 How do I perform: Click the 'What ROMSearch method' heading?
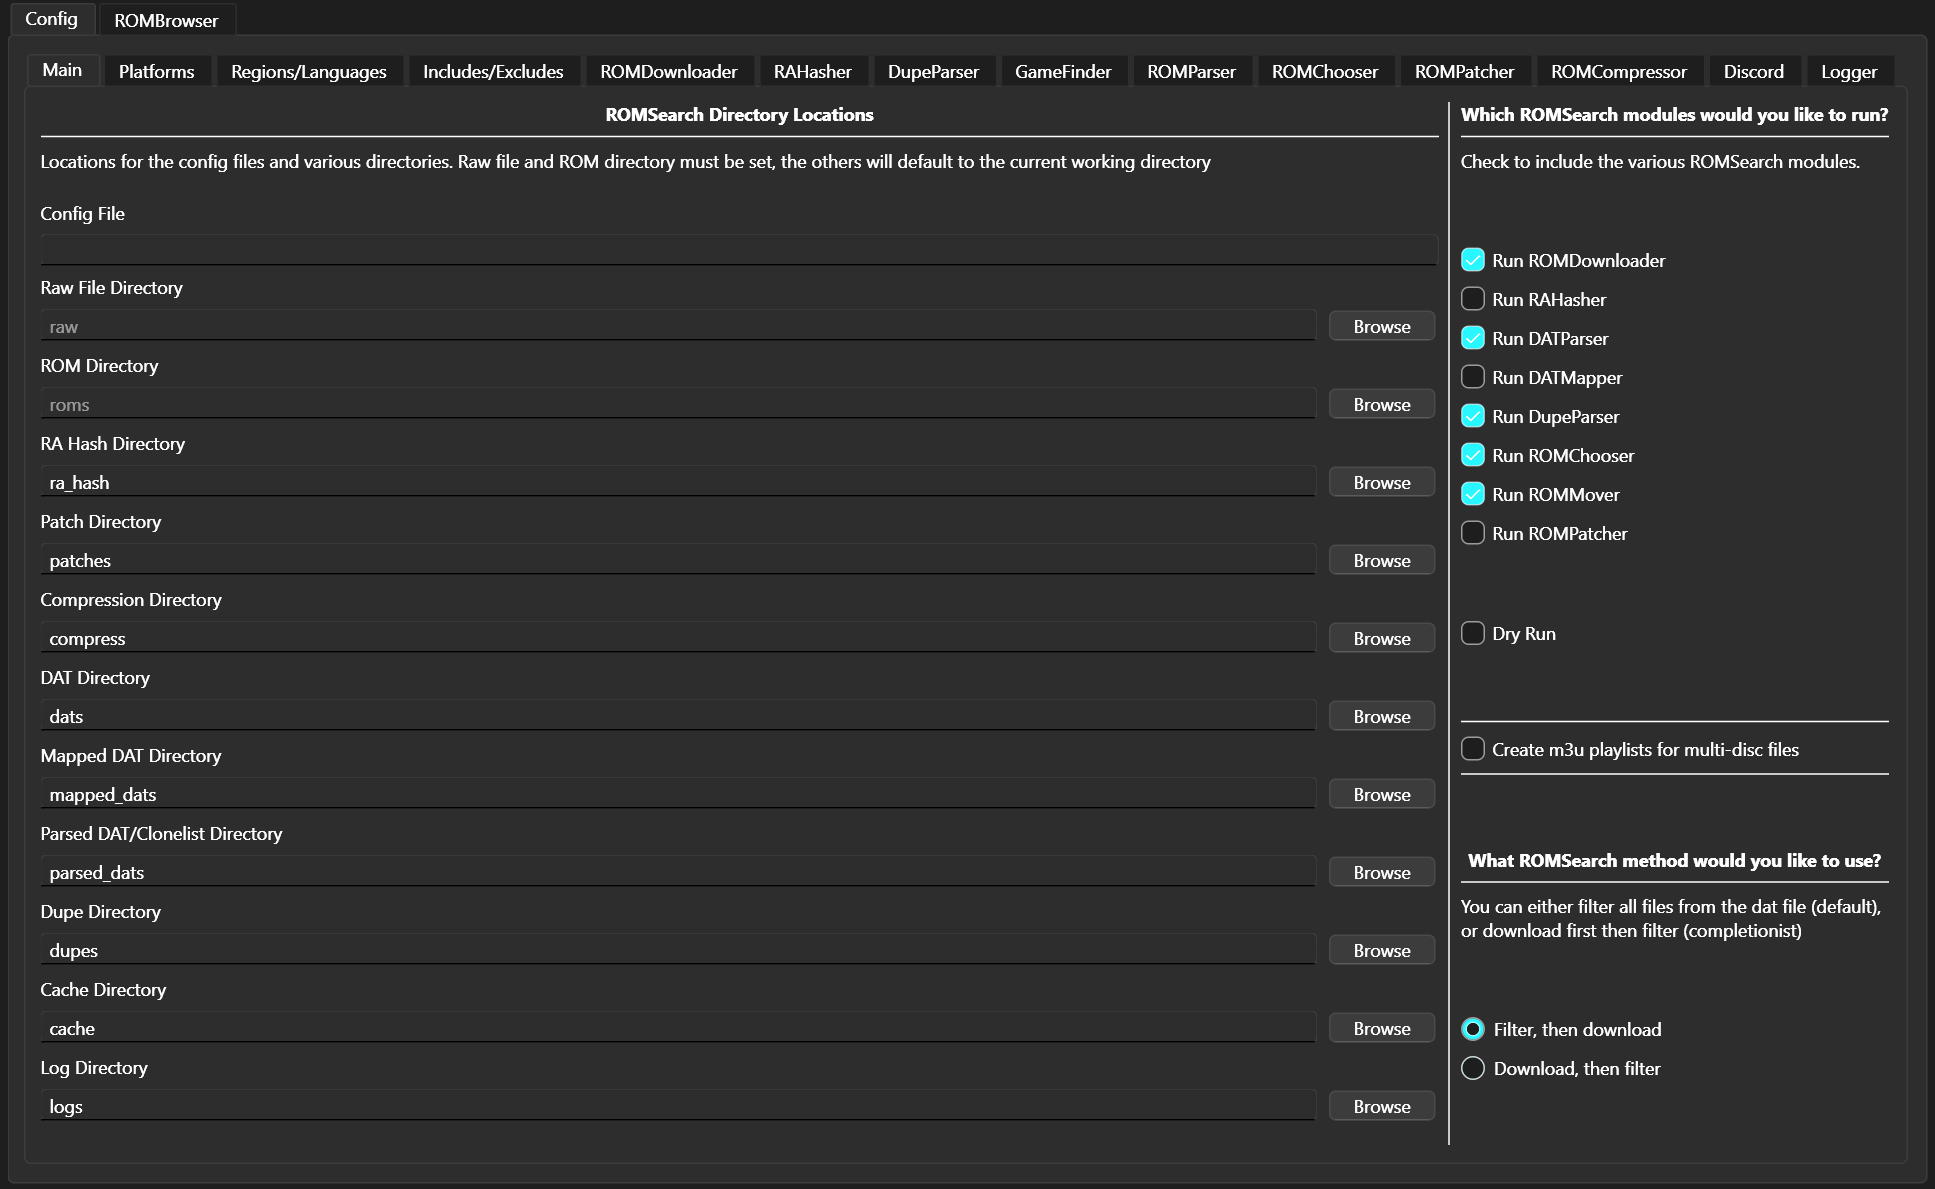(1674, 861)
